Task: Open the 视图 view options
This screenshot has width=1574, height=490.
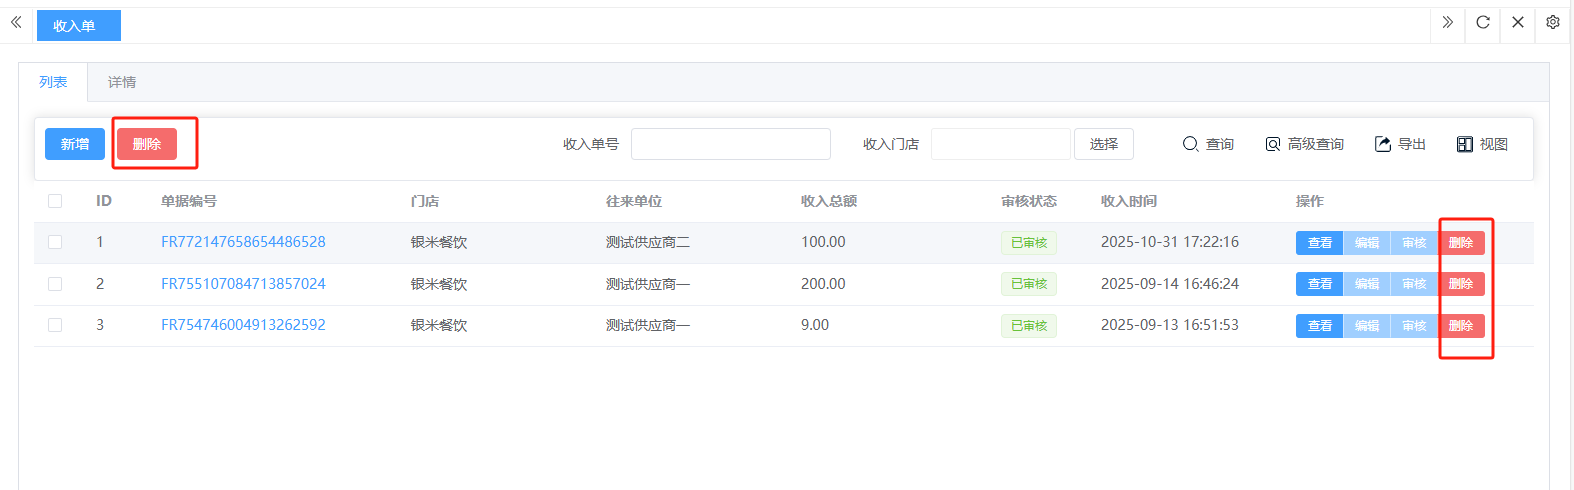Action: click(x=1482, y=144)
